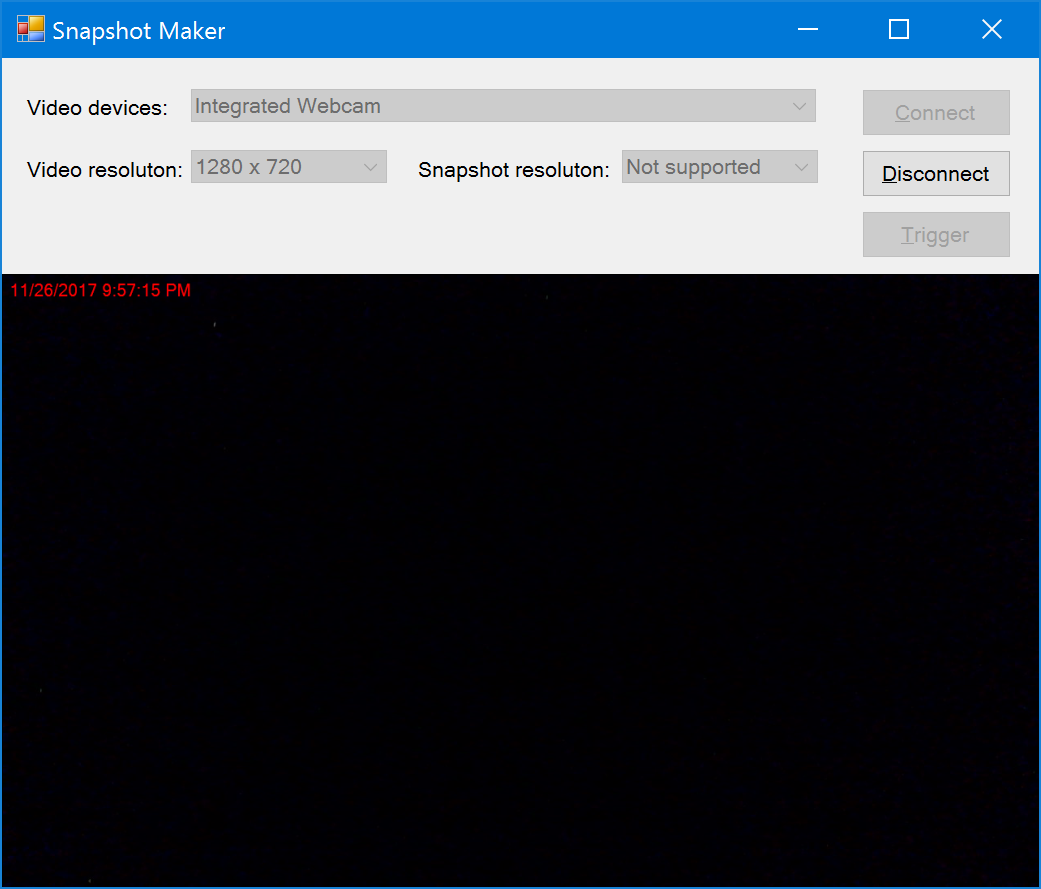Click the Not supported dropdown arrow

pyautogui.click(x=801, y=166)
